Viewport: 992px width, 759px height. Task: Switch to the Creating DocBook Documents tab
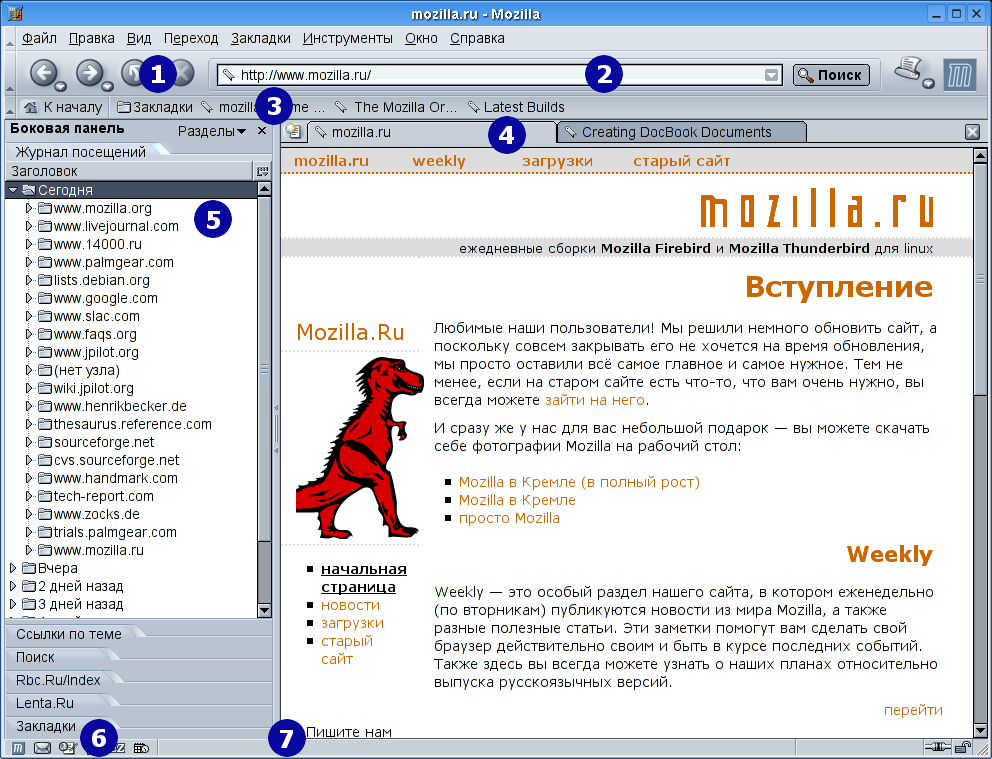click(682, 132)
